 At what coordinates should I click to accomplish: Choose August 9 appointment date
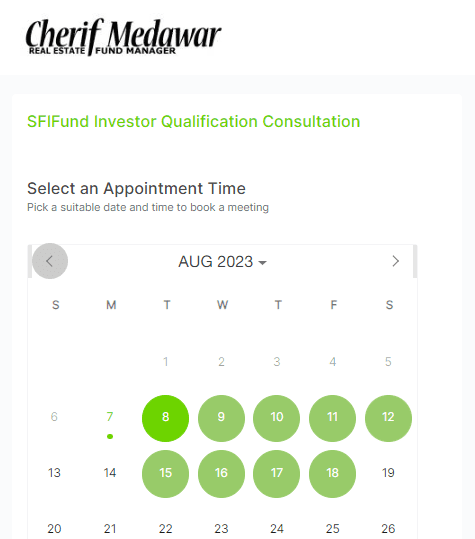(x=221, y=418)
